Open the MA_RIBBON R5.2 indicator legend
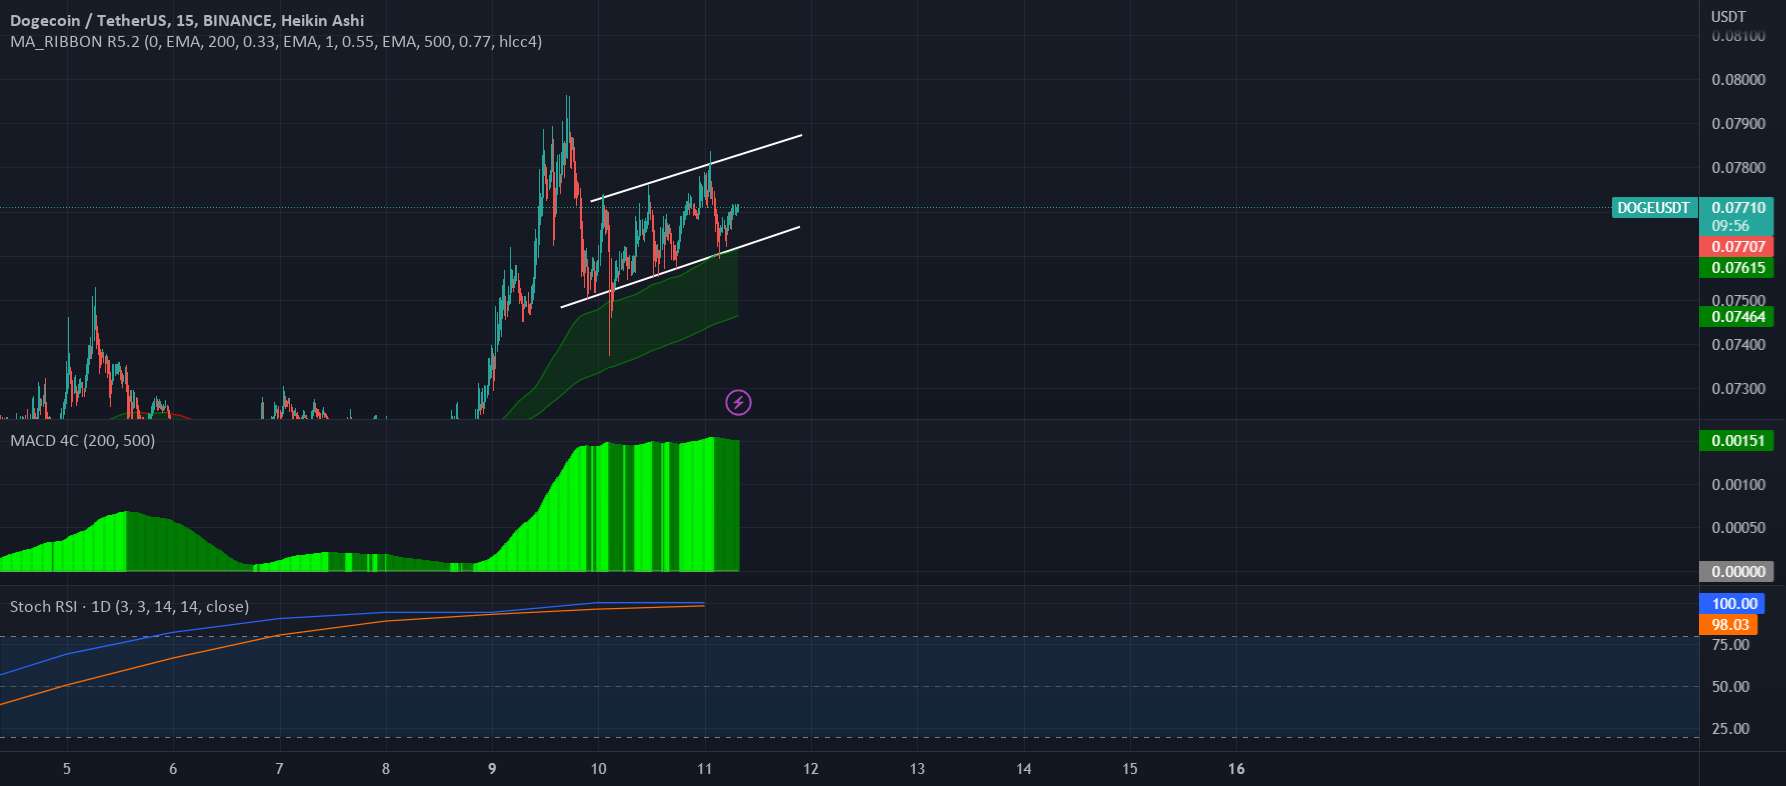The image size is (1786, 786). (276, 42)
